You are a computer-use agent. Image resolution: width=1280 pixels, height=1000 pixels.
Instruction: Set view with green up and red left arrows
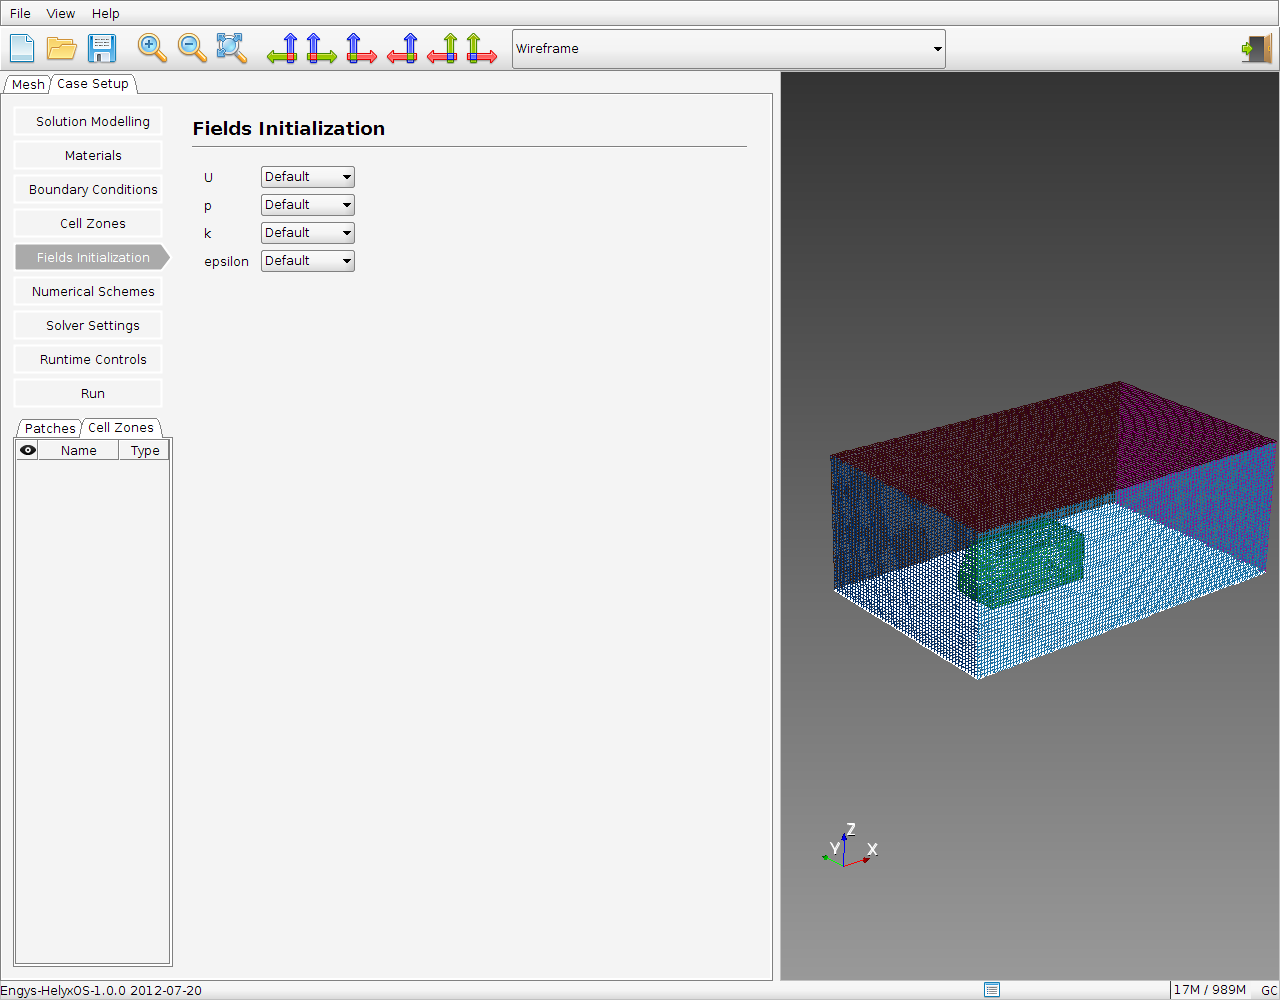click(442, 48)
